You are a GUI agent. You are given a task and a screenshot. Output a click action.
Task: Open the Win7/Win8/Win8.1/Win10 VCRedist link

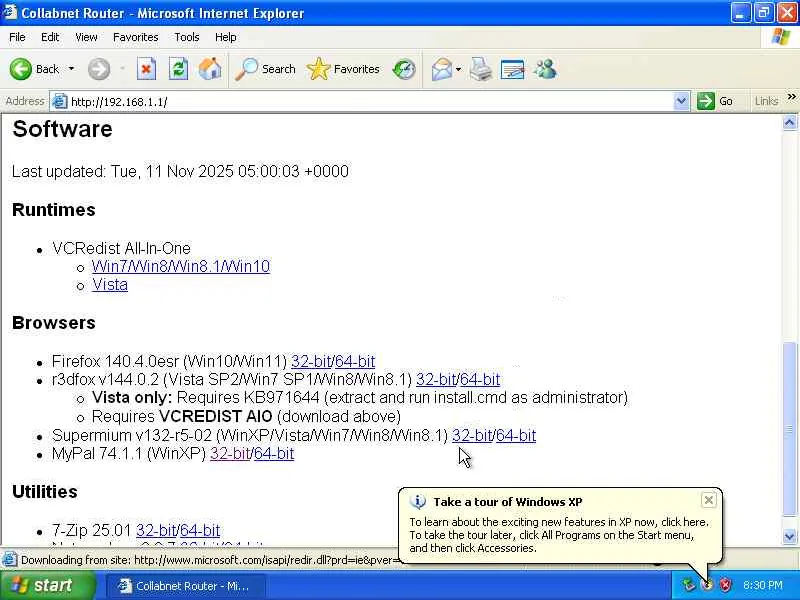[x=181, y=266]
